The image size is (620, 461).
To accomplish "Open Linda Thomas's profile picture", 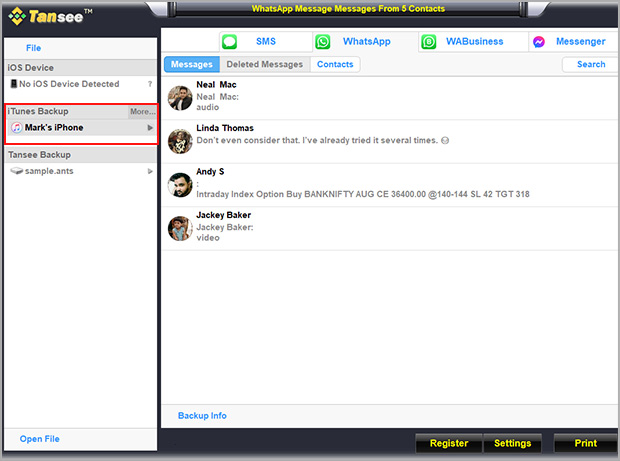I will (x=180, y=141).
